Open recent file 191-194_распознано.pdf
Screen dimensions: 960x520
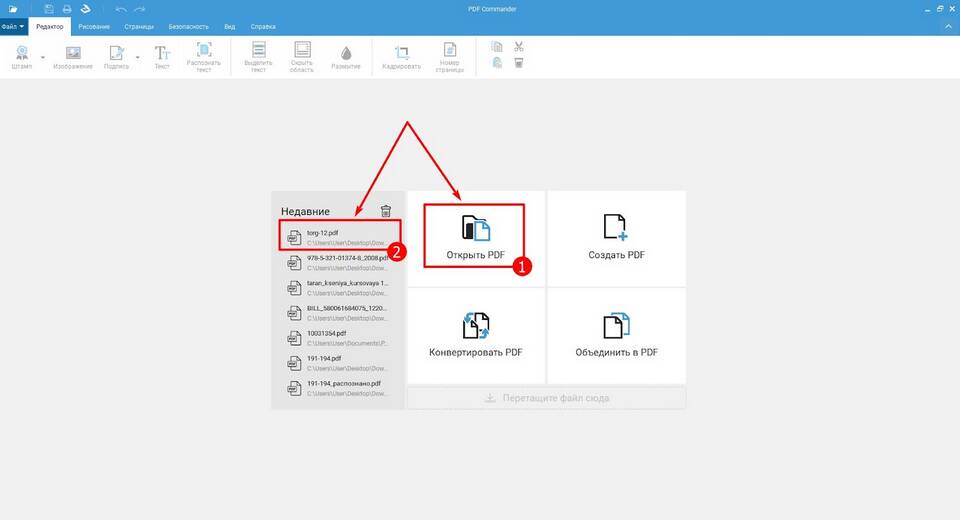click(x=340, y=388)
